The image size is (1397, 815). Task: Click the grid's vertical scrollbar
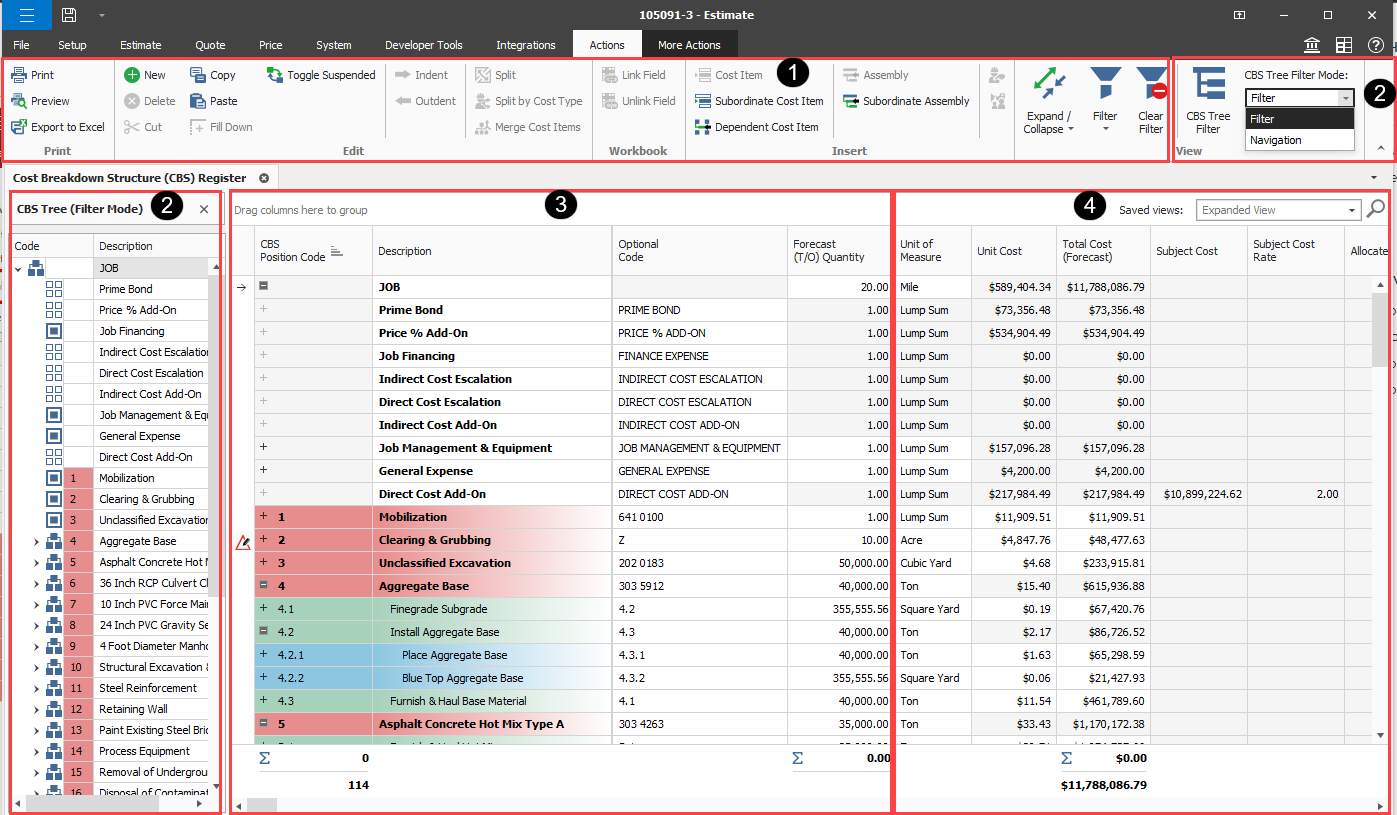click(x=1379, y=330)
